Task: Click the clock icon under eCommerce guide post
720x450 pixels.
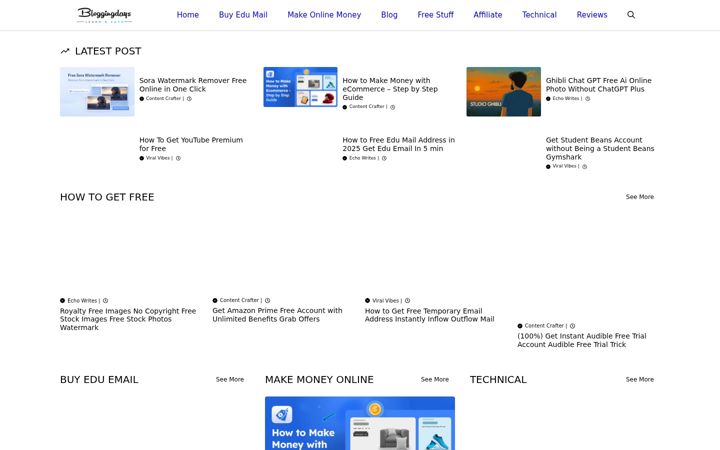Action: click(x=393, y=107)
